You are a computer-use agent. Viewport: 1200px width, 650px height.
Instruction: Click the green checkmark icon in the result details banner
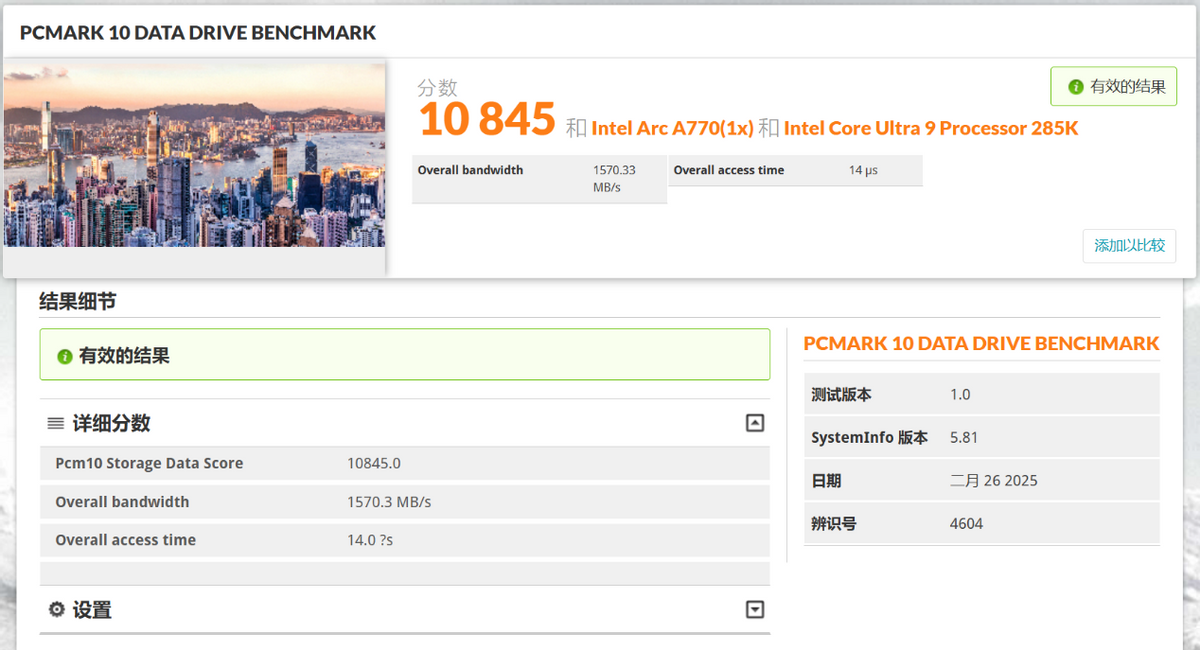[x=65, y=356]
